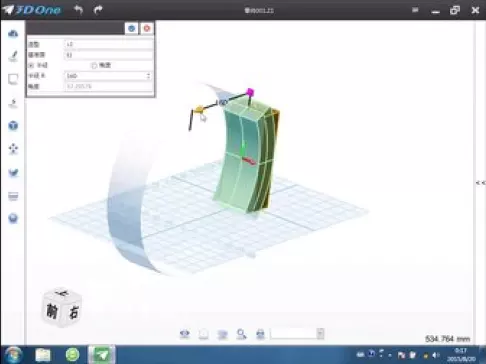Open basic primitives tool in left toolbar
486x364 pixels.
[13, 33]
